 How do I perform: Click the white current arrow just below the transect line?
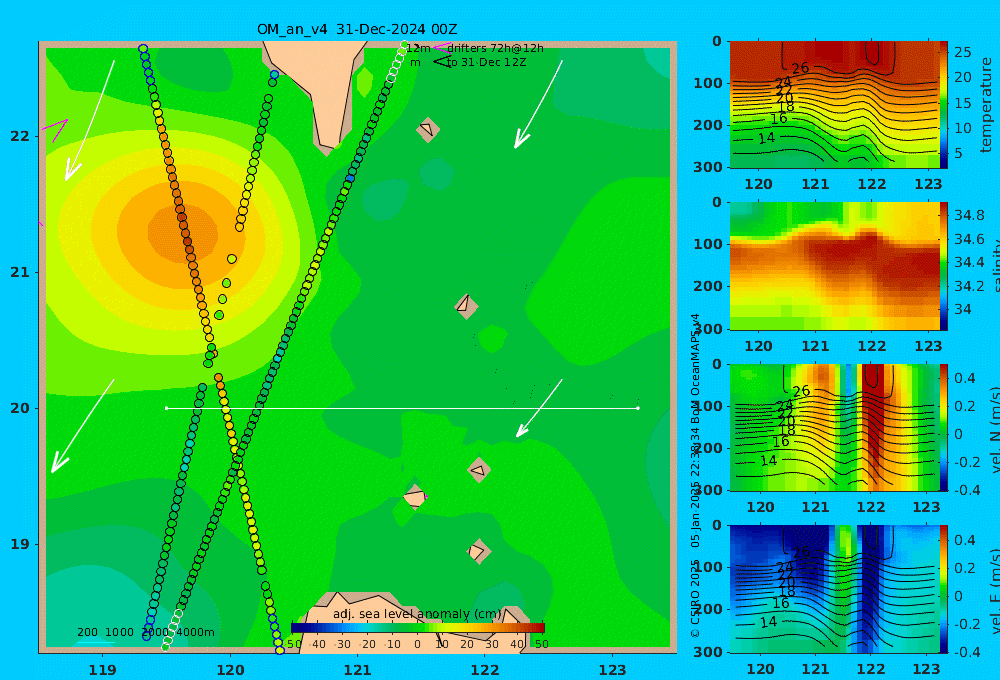point(539,408)
